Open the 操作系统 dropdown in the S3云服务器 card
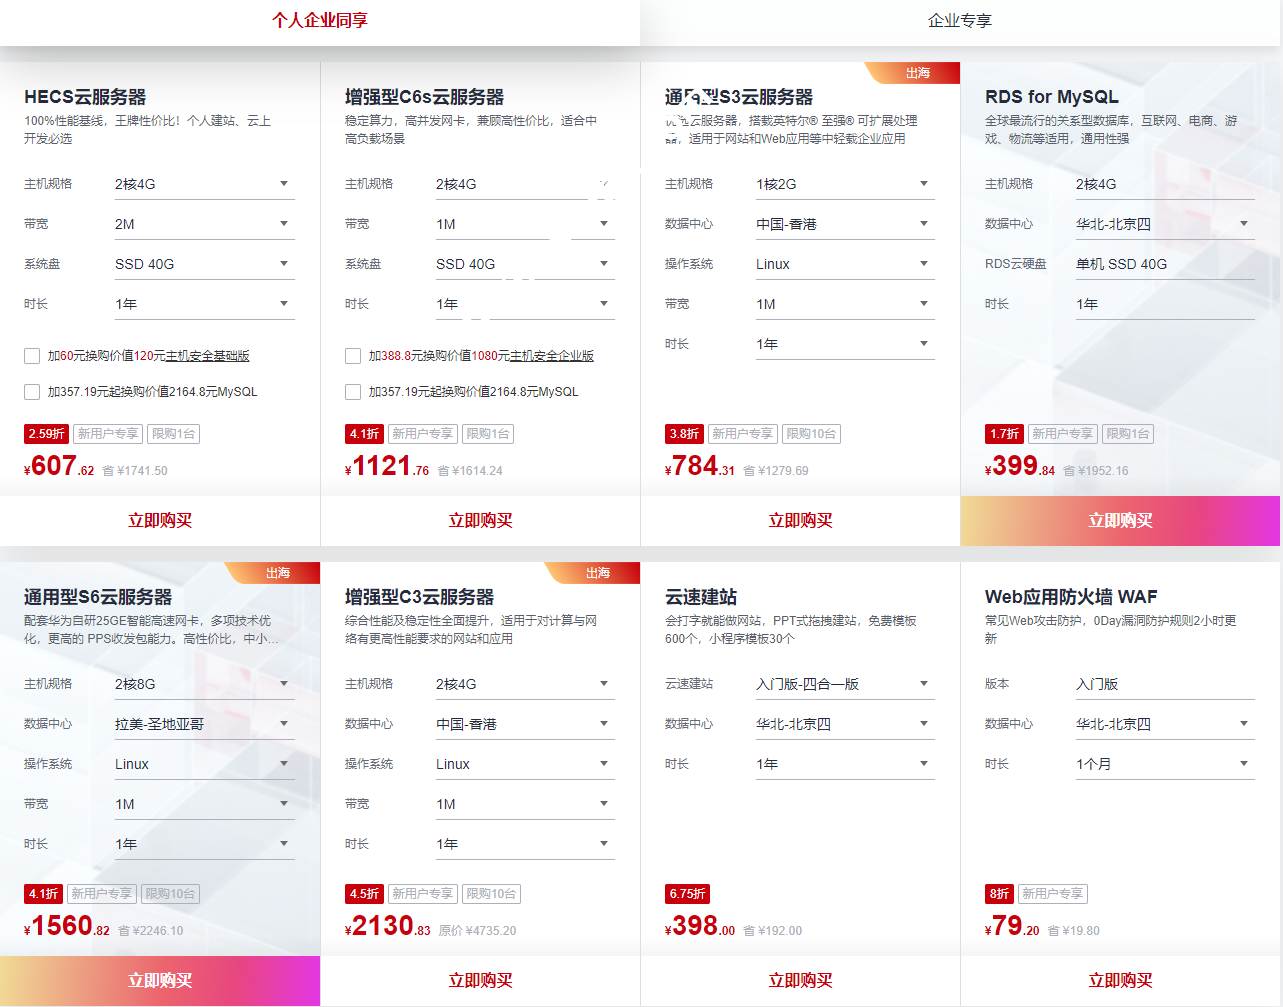Viewport: 1283px width, 1007px height. pos(845,264)
